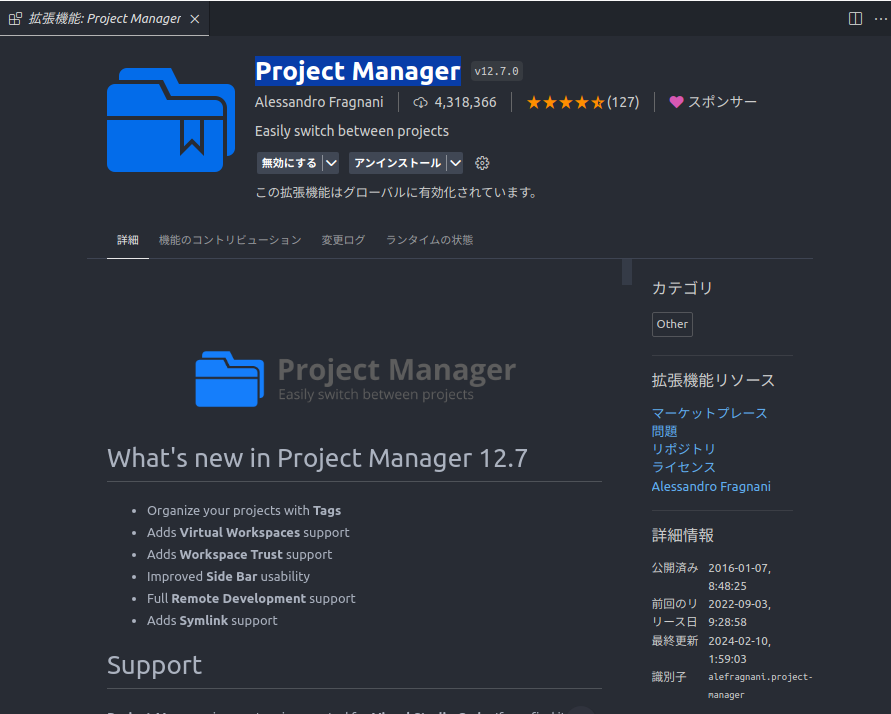This screenshot has width=891, height=714.
Task: Click the rating count (127)
Action: tap(623, 102)
